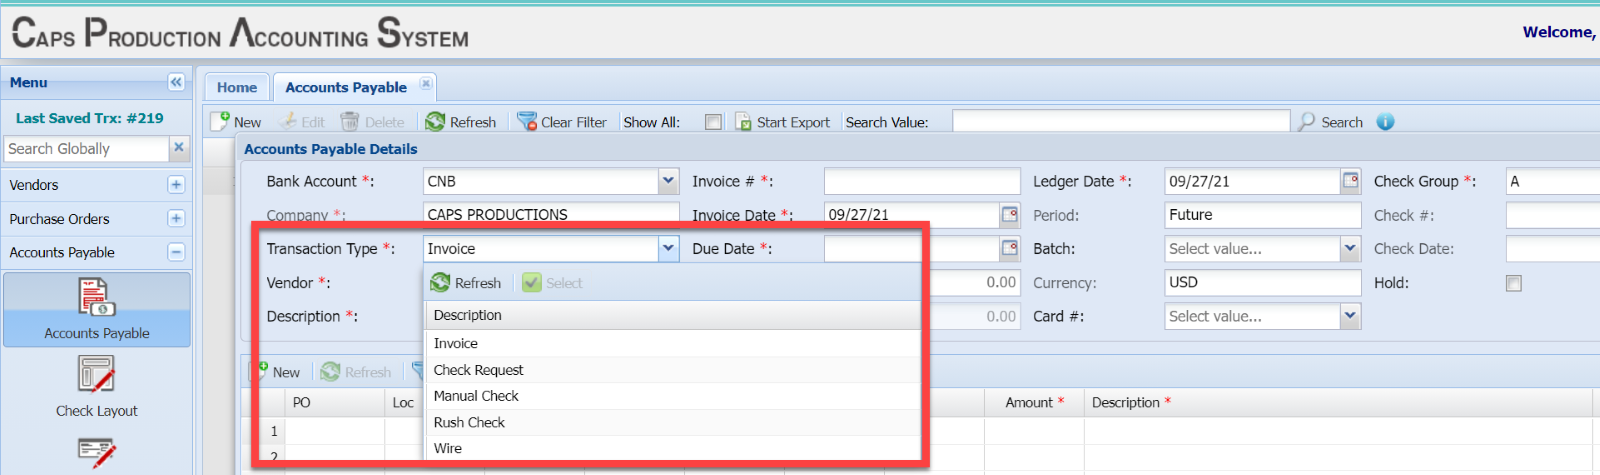Close the Accounts Payable tab
Image resolution: width=1600 pixels, height=475 pixels.
click(426, 84)
